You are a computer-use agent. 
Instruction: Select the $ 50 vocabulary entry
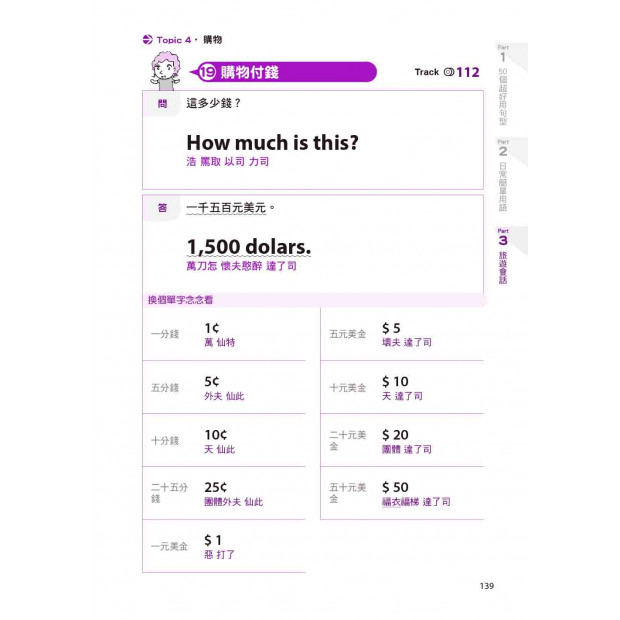402,493
